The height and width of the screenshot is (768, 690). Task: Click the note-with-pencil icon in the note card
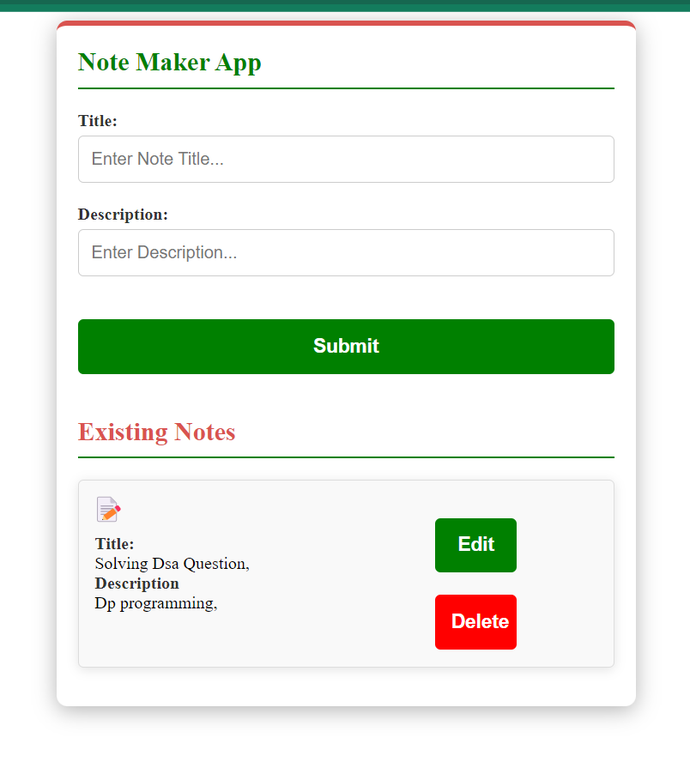pos(108,509)
